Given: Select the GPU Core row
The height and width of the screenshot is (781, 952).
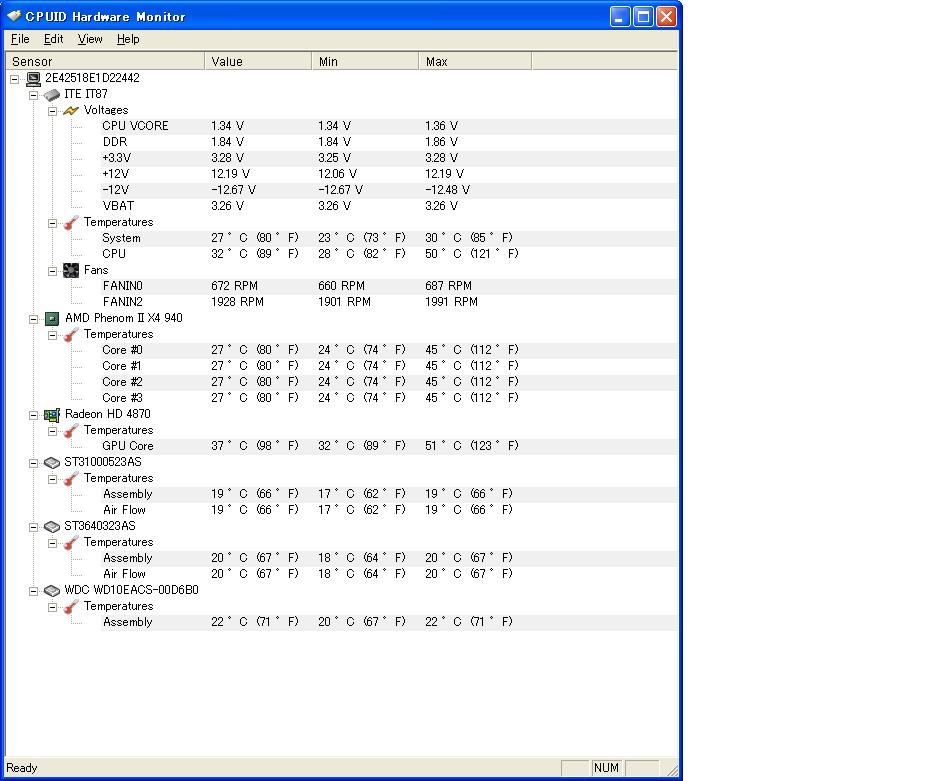Looking at the screenshot, I should point(389,446).
